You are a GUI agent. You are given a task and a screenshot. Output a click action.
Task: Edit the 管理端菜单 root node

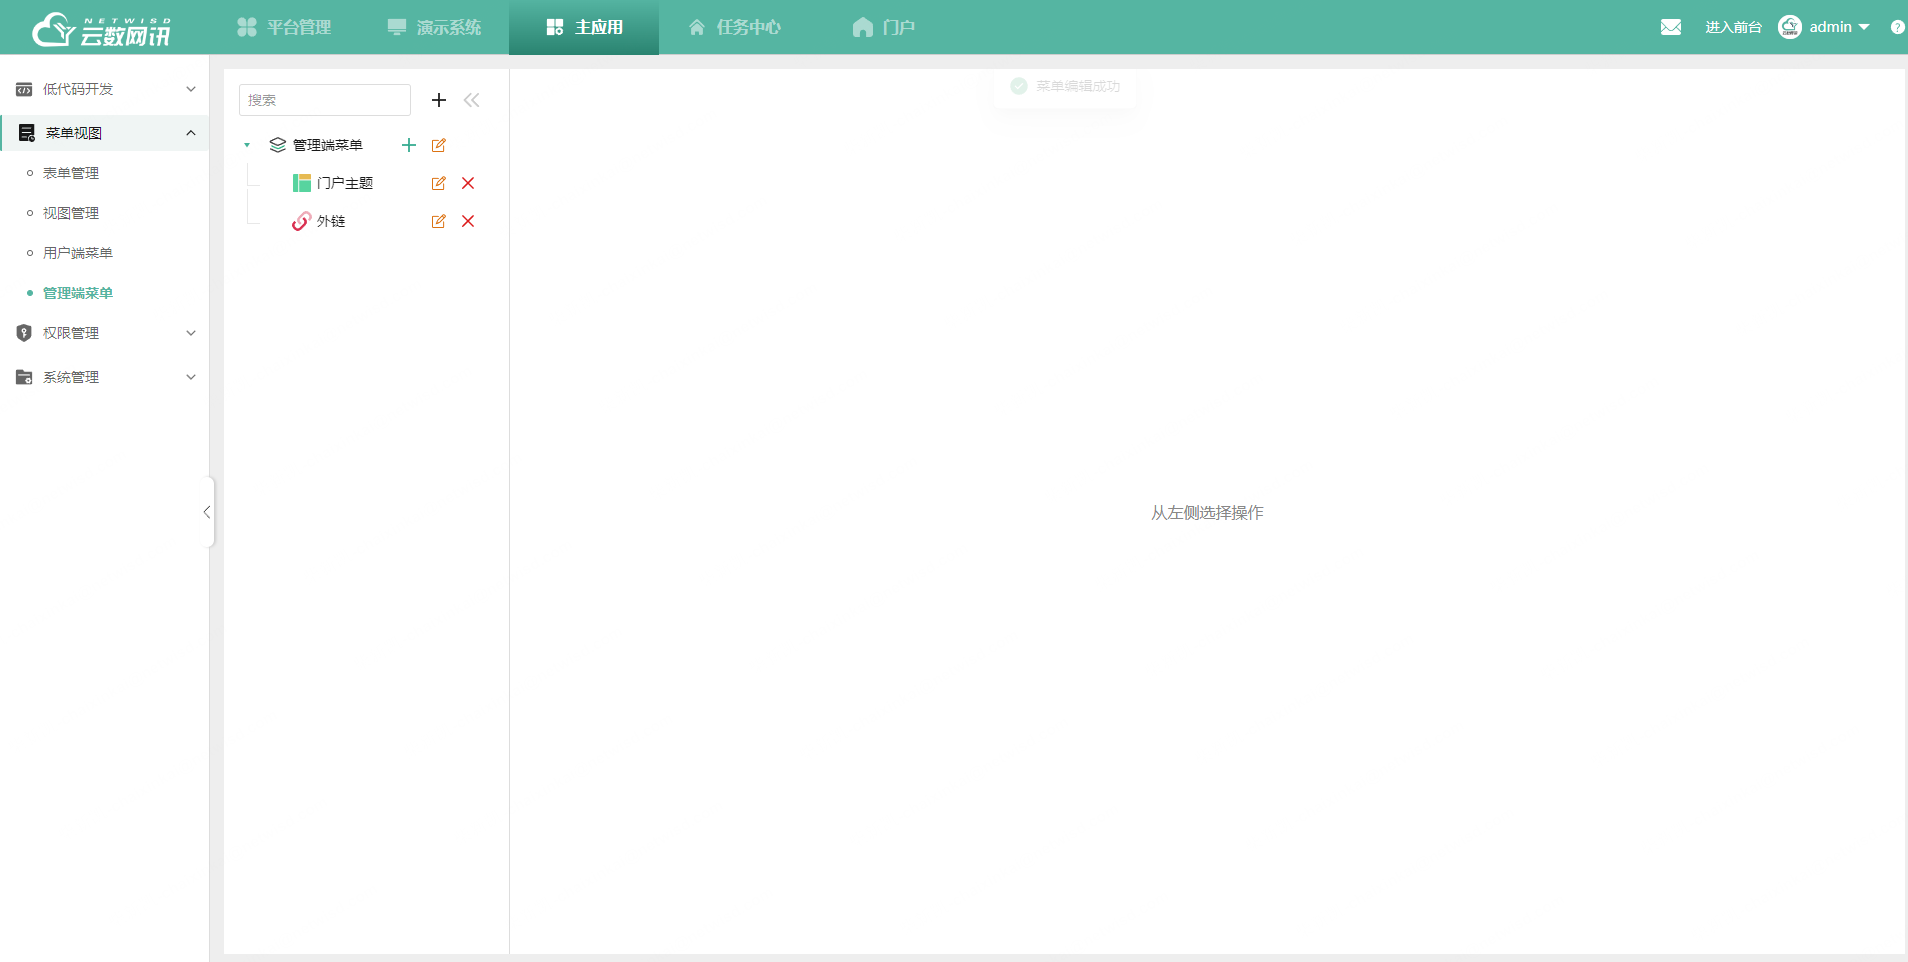coord(439,145)
